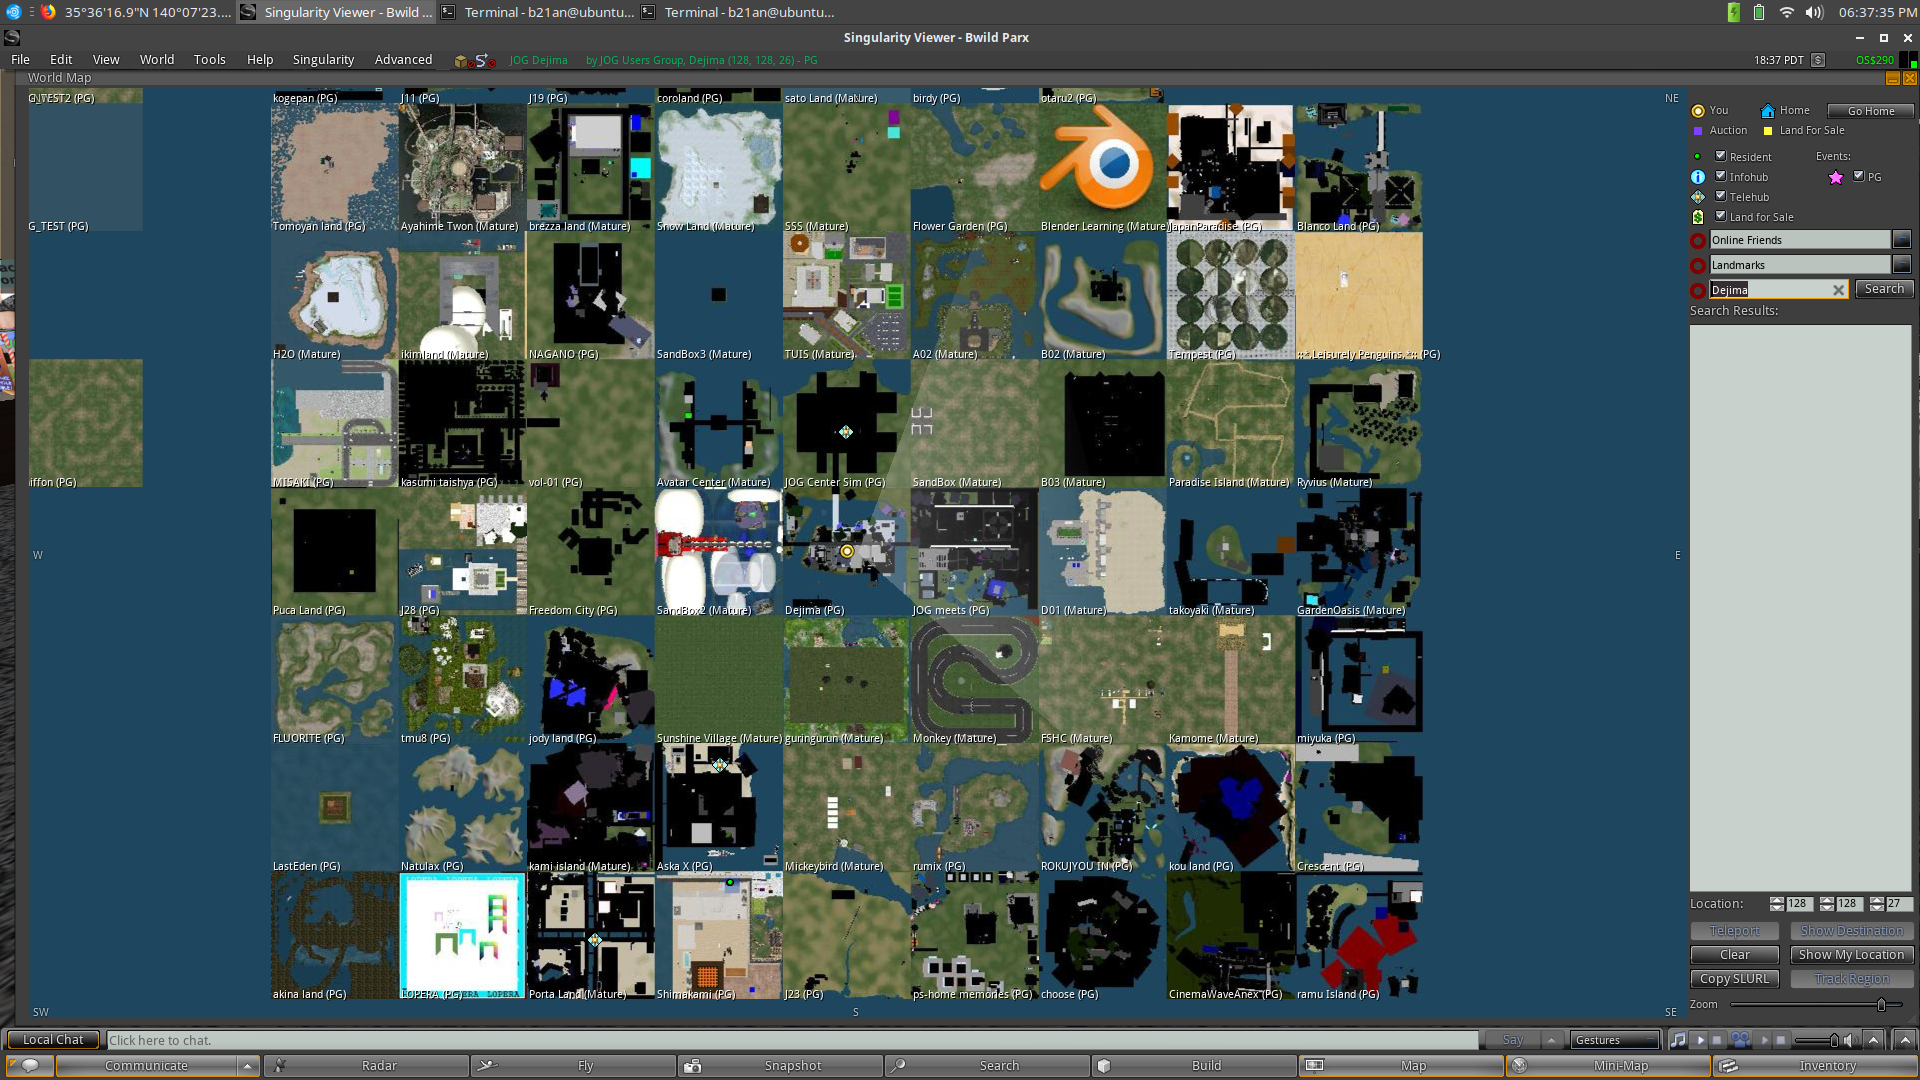This screenshot has width=1920, height=1080.
Task: Click the chat input field
Action: click(x=792, y=1040)
